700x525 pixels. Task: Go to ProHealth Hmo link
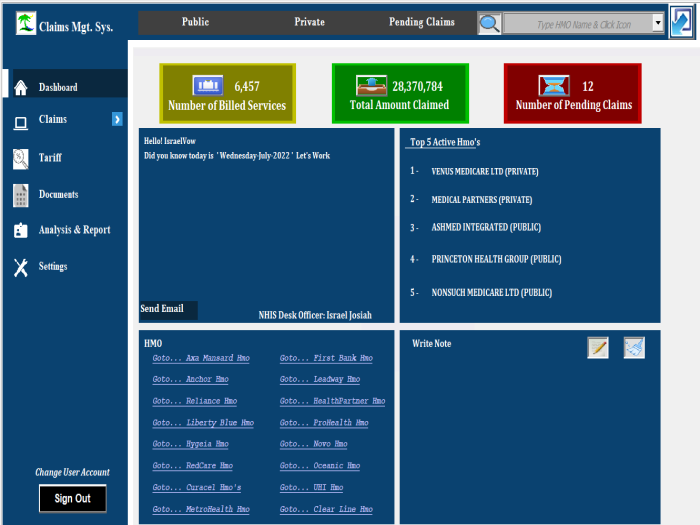click(x=324, y=423)
